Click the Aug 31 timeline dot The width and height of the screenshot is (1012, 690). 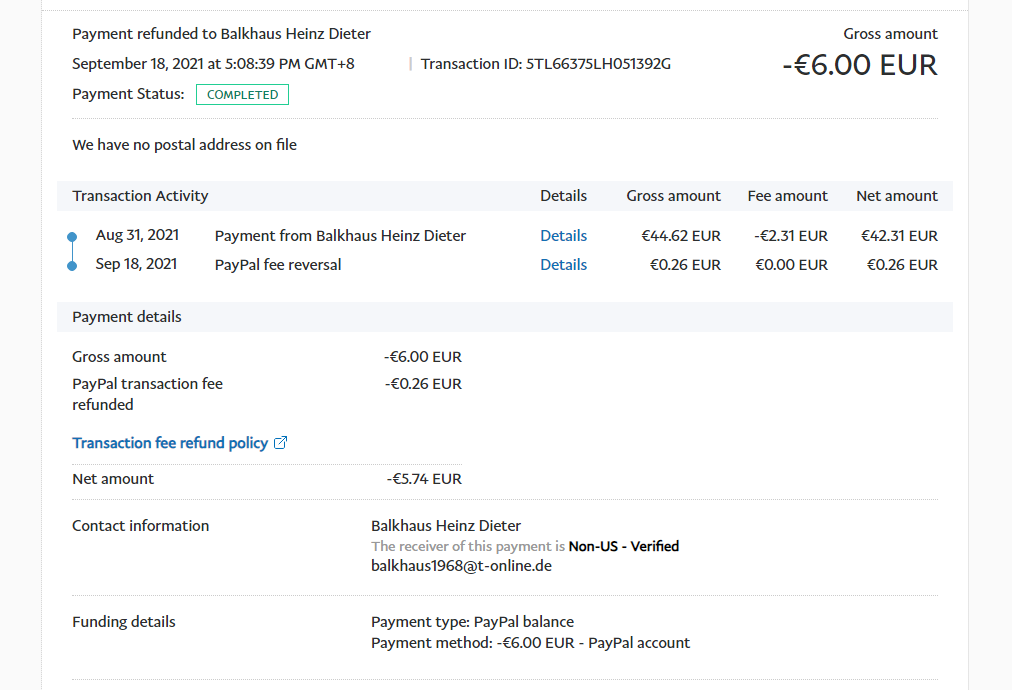[x=72, y=237]
